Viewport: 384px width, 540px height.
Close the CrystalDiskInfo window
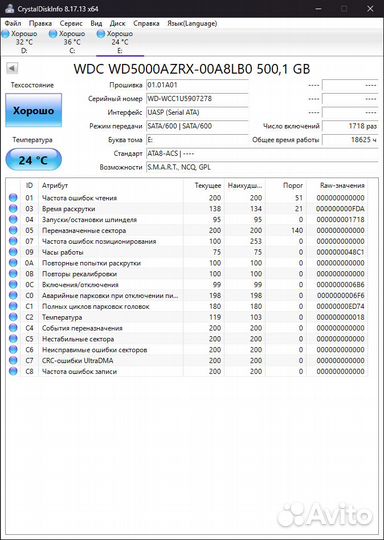(x=371, y=9)
